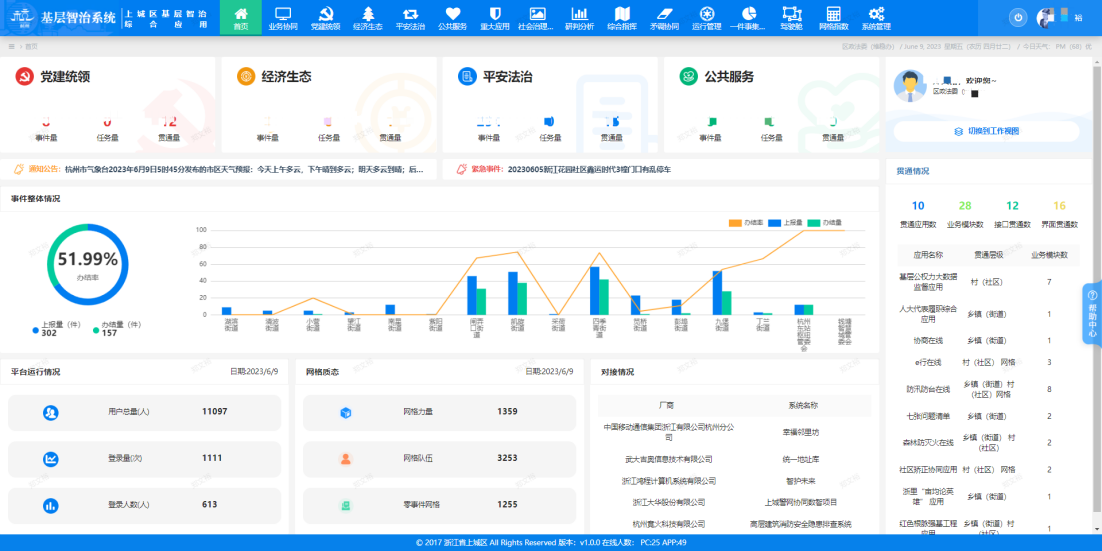Click the 切换到工作视图 button
Screen dimensions: 1102x551
[987, 131]
